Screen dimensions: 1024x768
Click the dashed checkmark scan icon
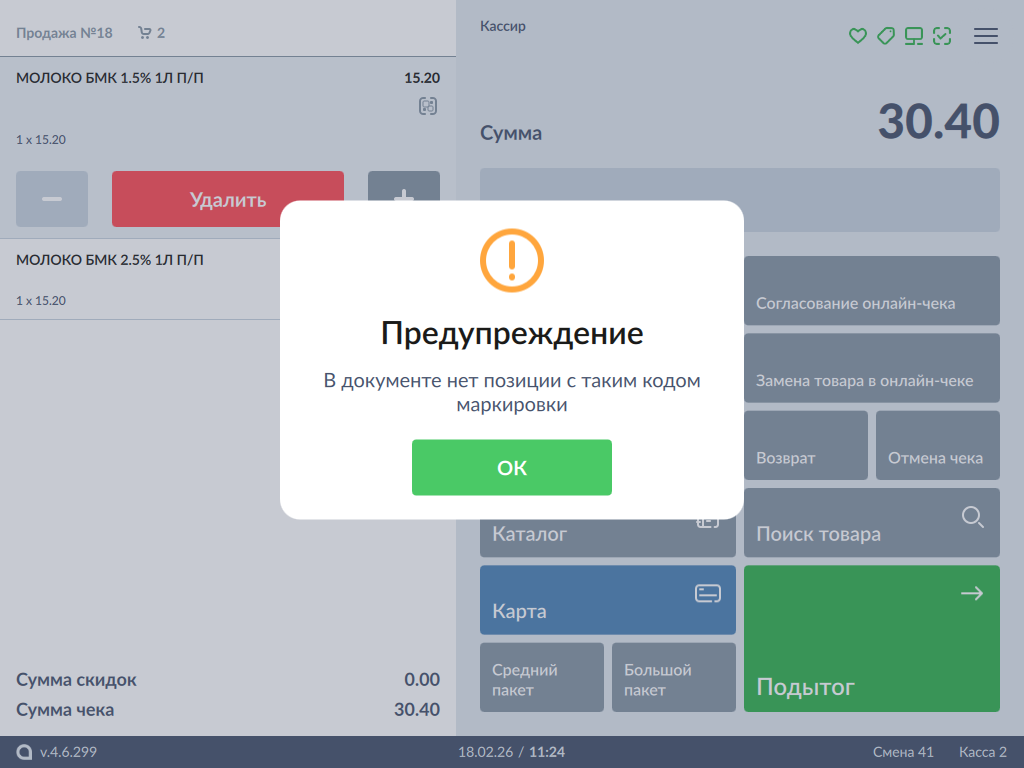point(941,36)
